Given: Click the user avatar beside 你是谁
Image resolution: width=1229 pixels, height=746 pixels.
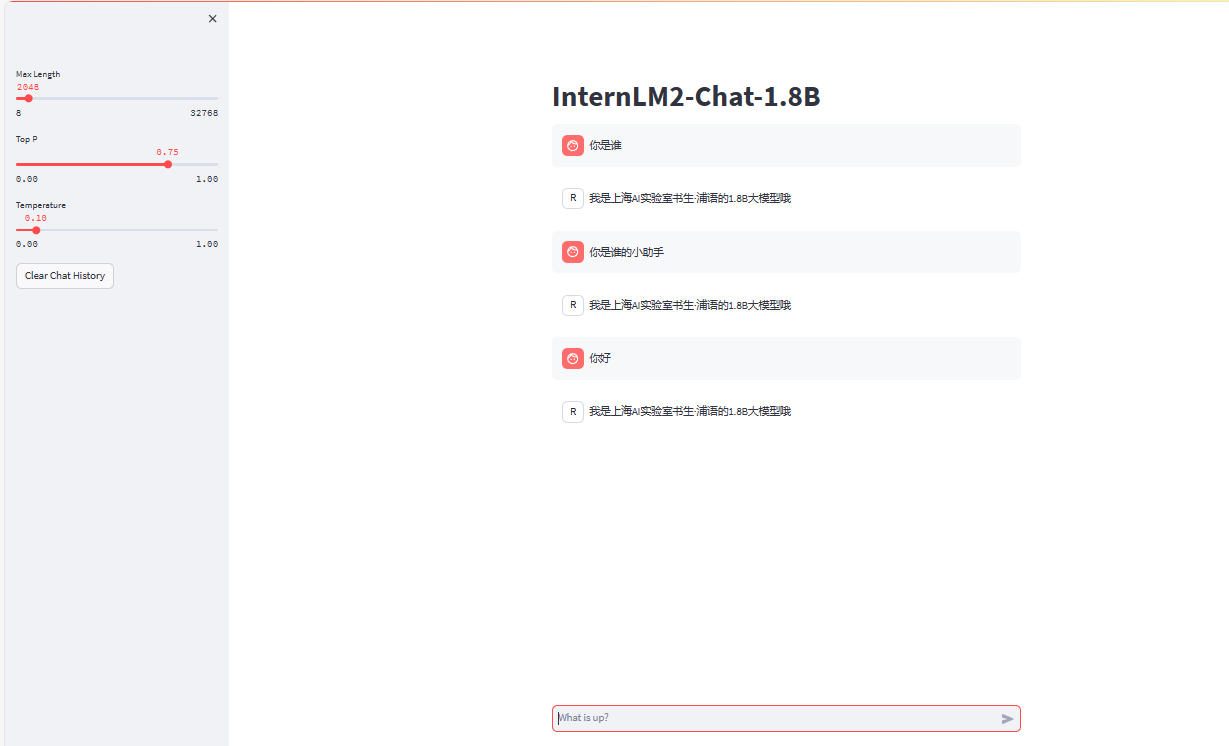Looking at the screenshot, I should [x=573, y=146].
